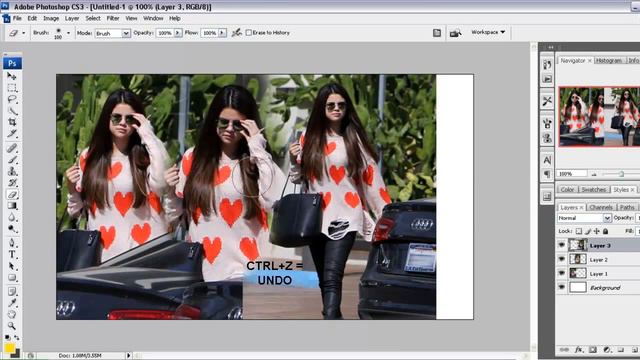Image resolution: width=640 pixels, height=360 pixels.
Task: Select the Lasso tool
Action: tap(12, 99)
